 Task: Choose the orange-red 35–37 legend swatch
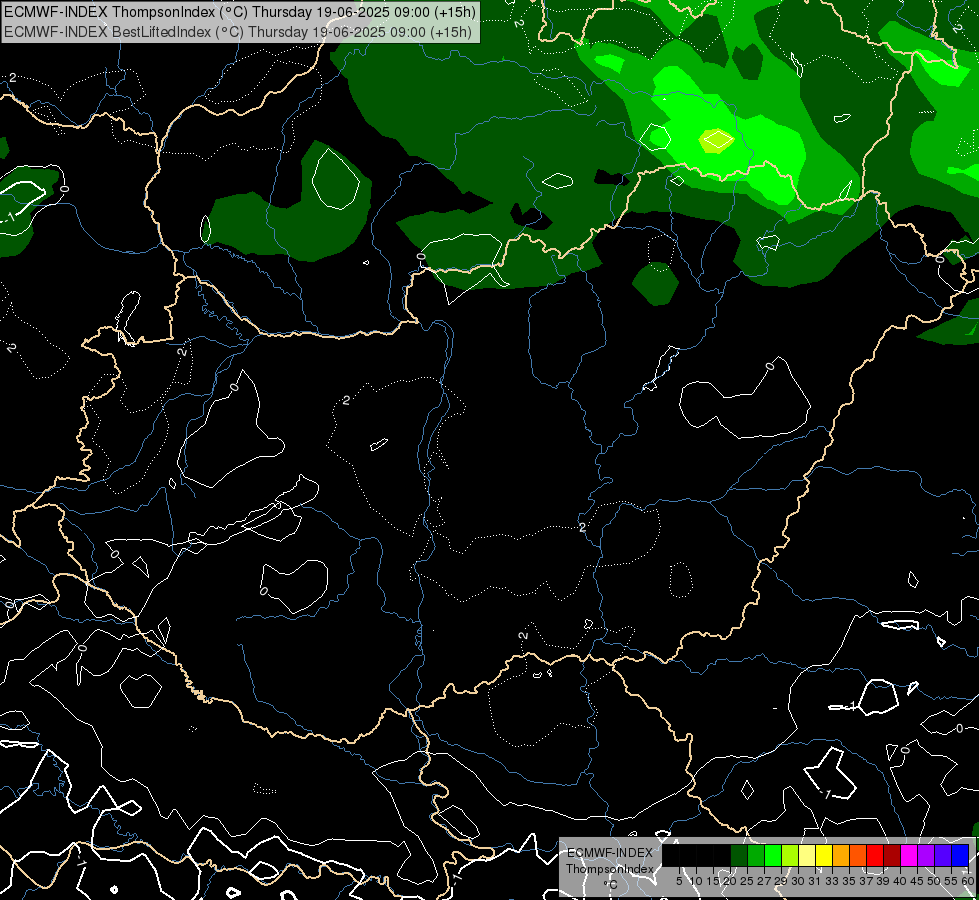click(x=858, y=855)
